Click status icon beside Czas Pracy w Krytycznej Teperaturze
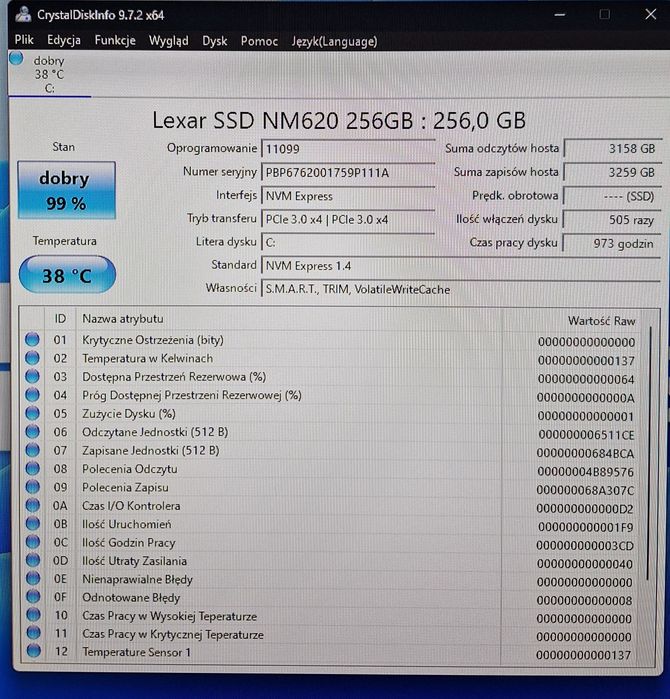Image resolution: width=670 pixels, height=699 pixels. (33, 633)
